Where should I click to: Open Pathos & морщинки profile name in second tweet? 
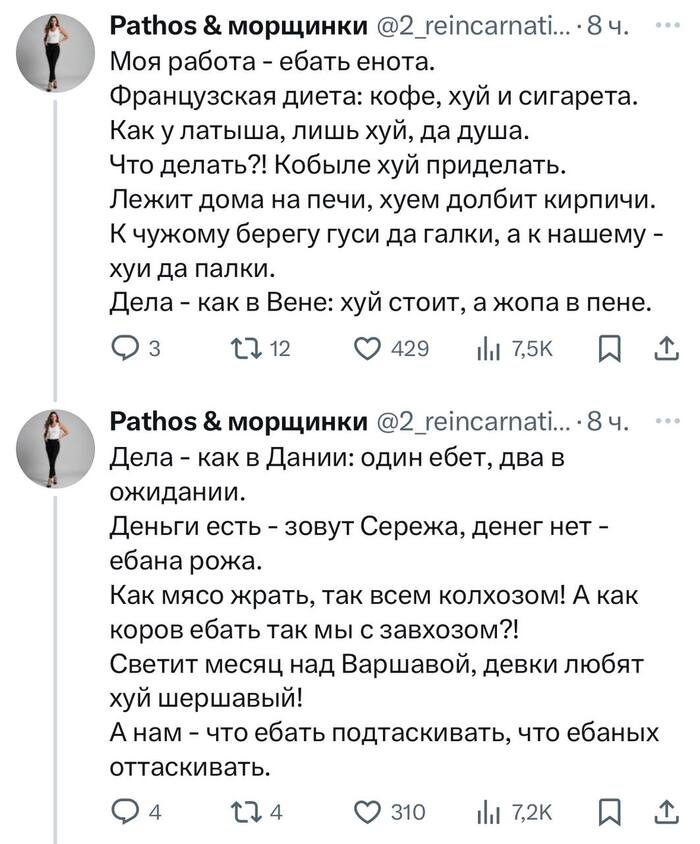239,422
